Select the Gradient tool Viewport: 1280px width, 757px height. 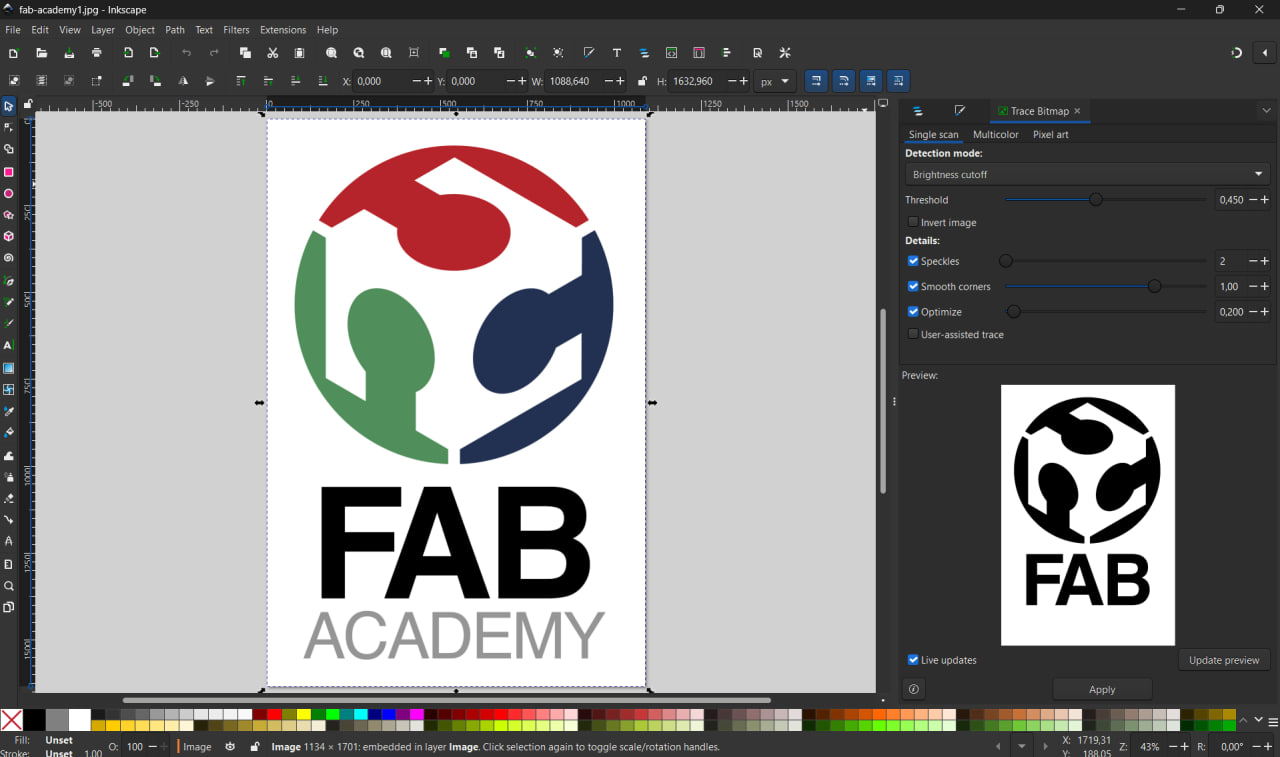(9, 368)
